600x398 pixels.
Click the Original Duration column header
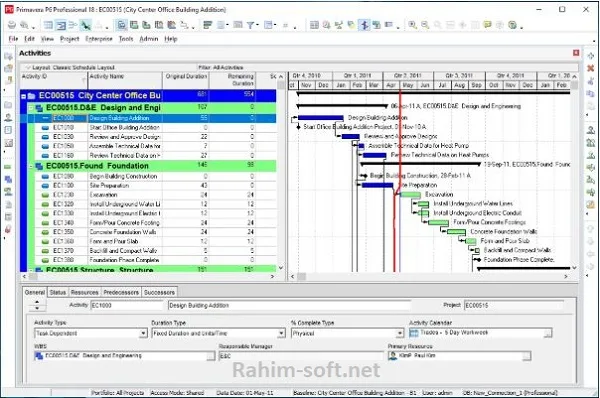[x=186, y=80]
